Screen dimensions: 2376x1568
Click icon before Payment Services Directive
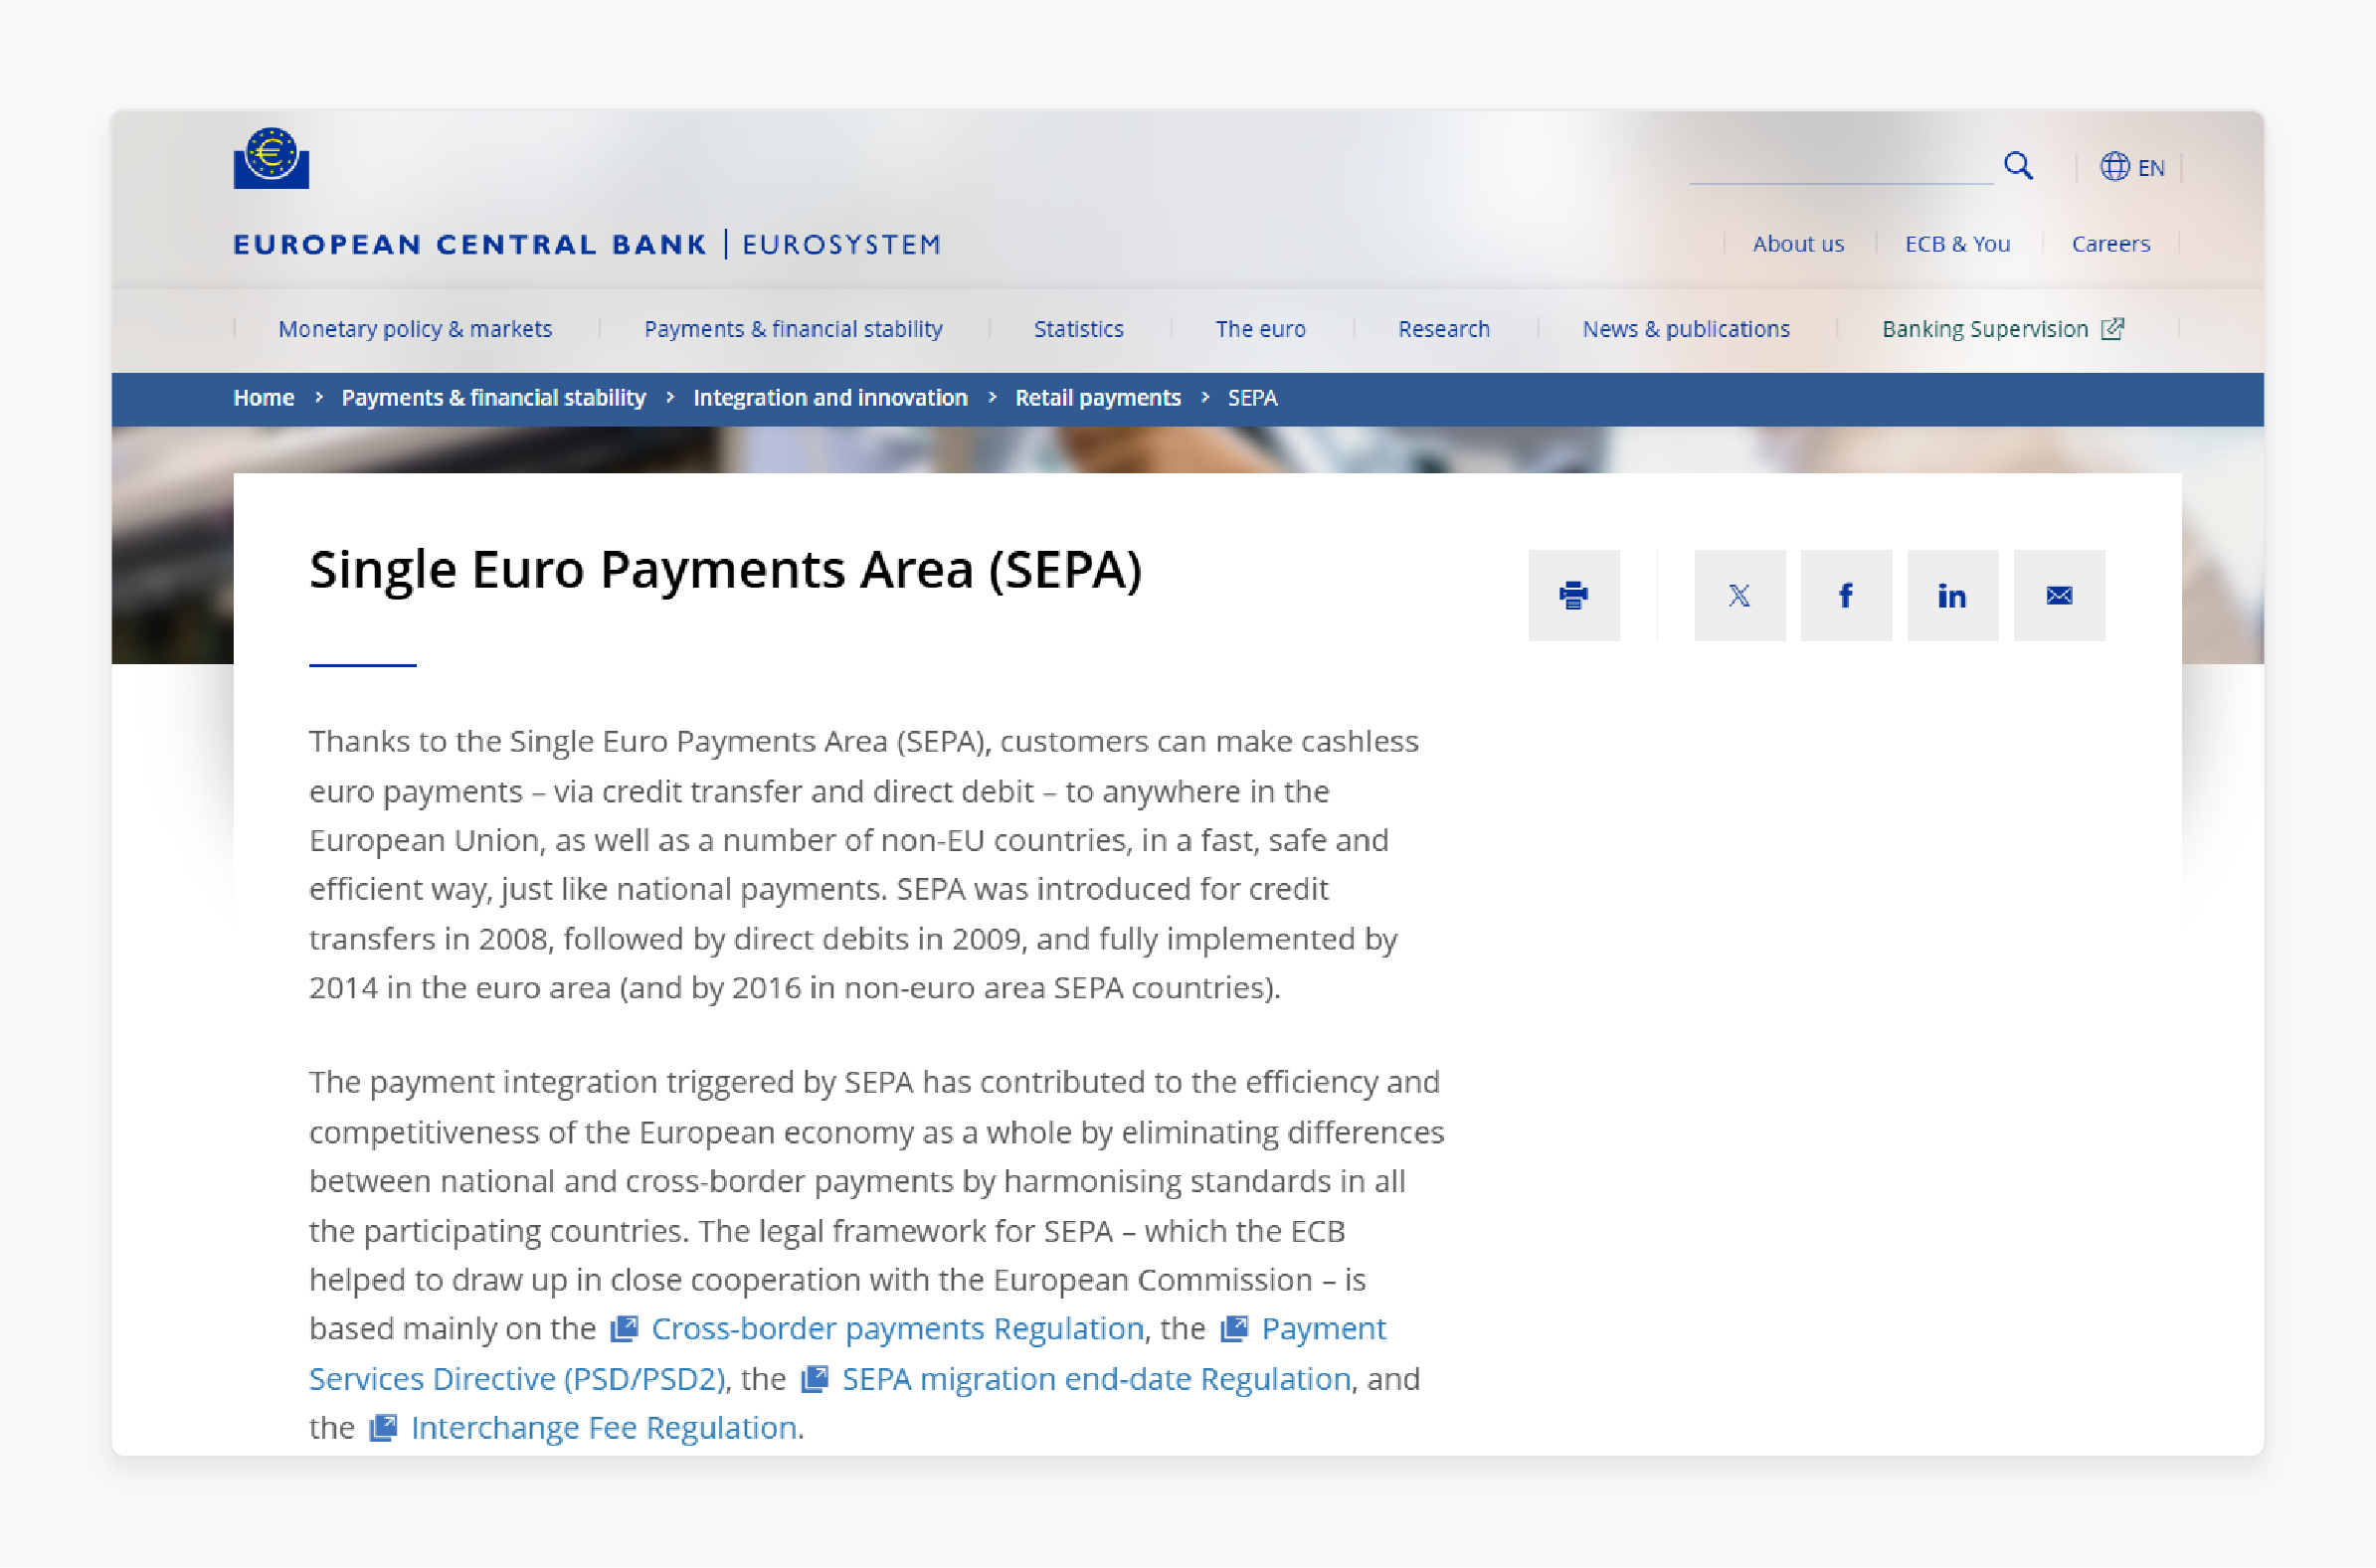(1235, 1328)
